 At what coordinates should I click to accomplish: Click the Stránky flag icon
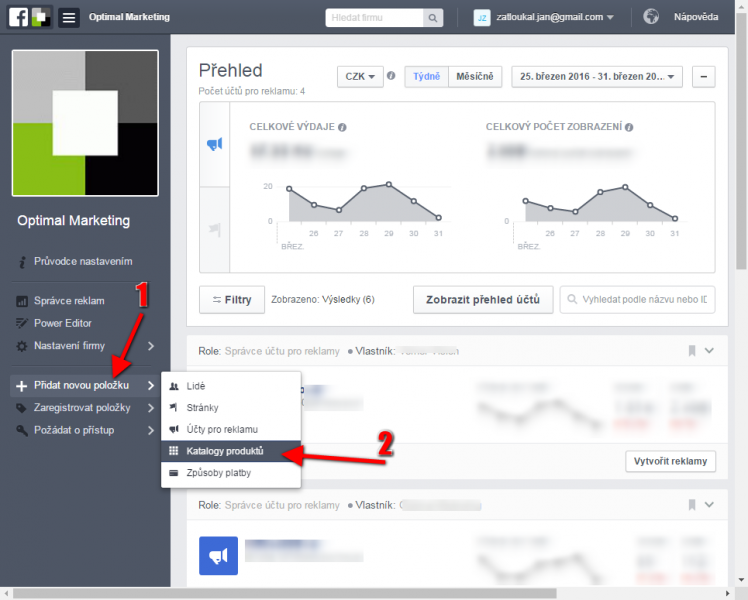(173, 407)
